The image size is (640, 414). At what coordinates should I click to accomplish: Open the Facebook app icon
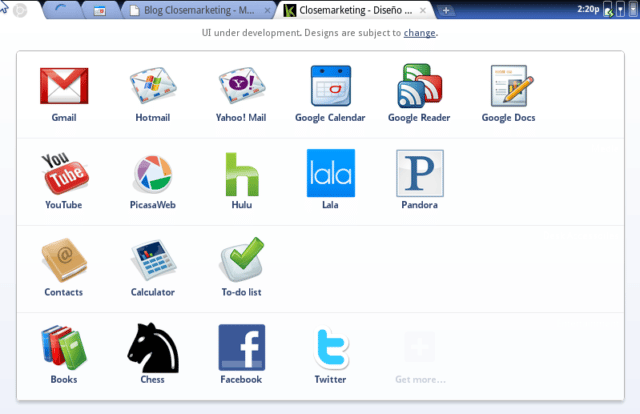(242, 347)
